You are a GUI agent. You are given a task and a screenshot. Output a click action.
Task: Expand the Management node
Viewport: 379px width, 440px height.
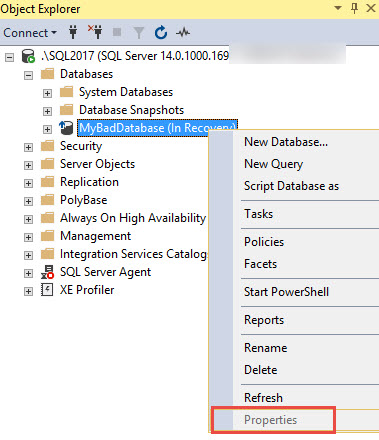[x=28, y=237]
